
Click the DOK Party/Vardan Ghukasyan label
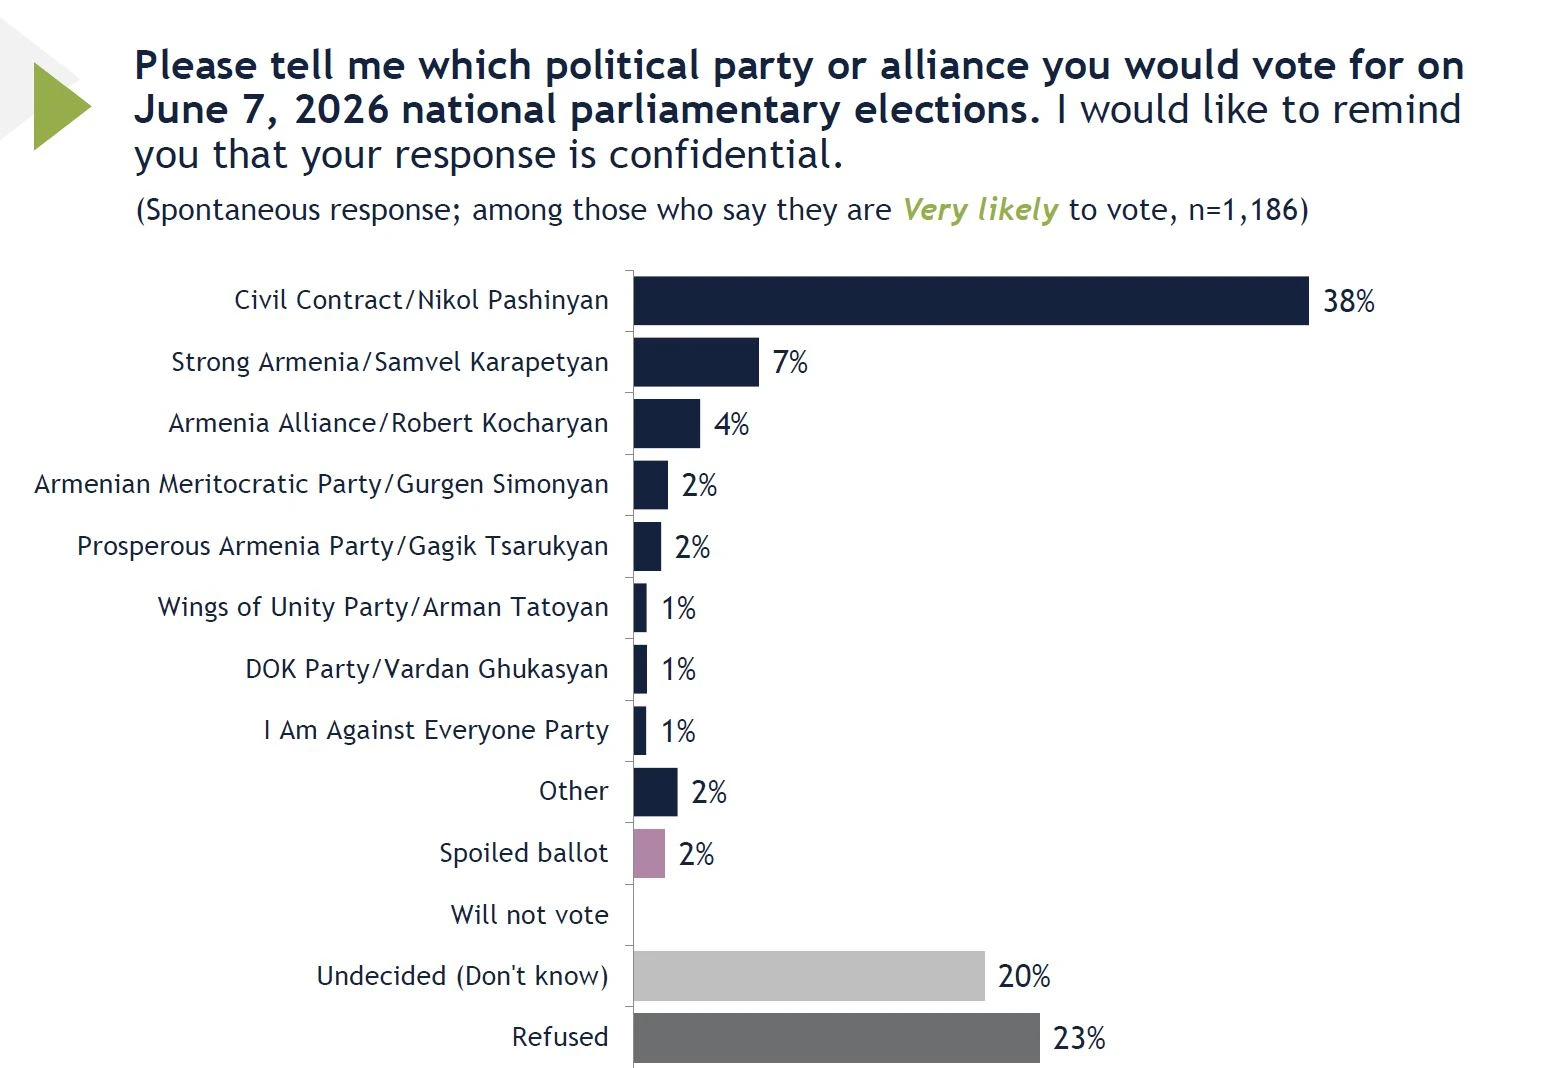point(427,669)
